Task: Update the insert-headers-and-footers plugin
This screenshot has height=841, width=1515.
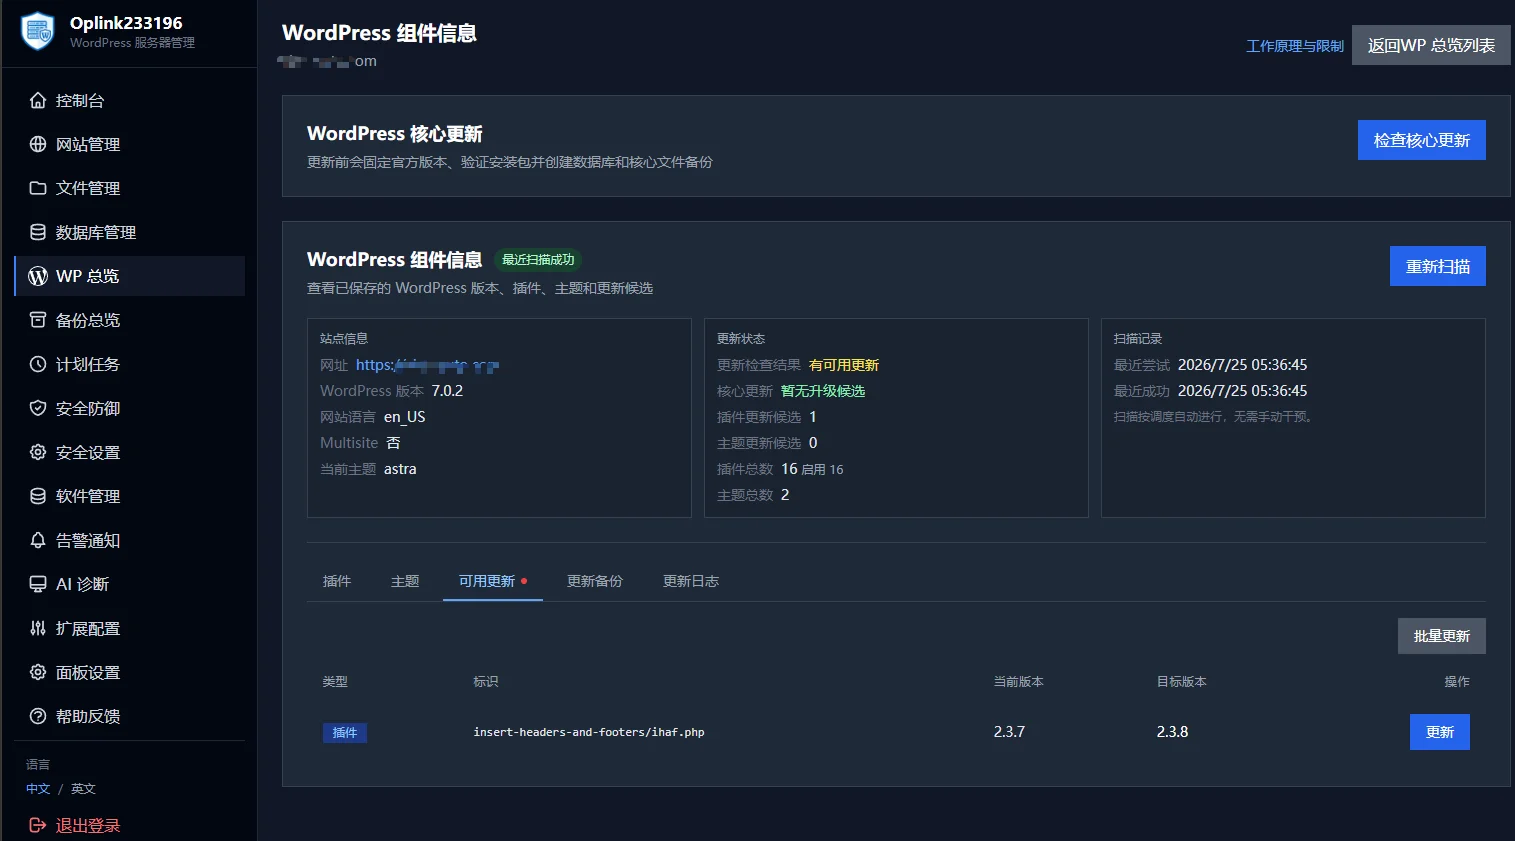Action: pos(1440,732)
